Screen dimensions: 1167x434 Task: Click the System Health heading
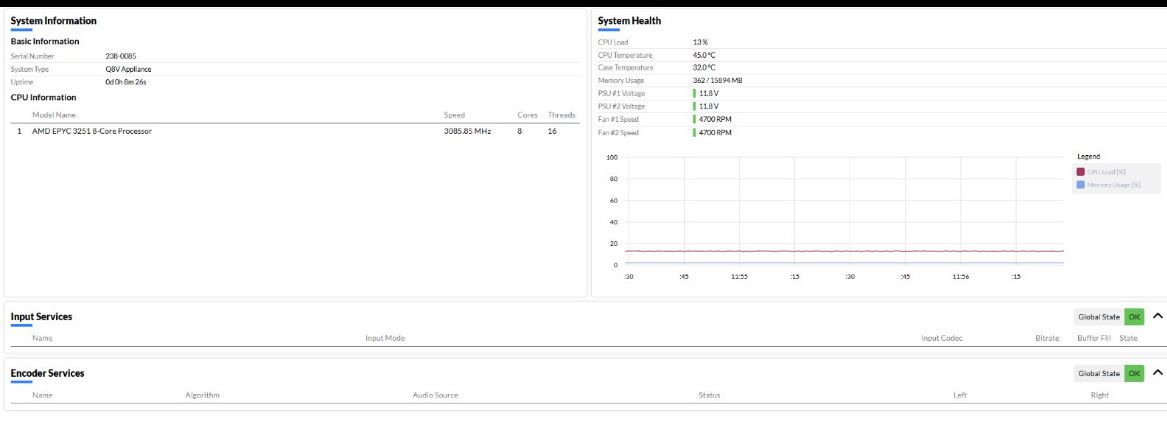[630, 21]
